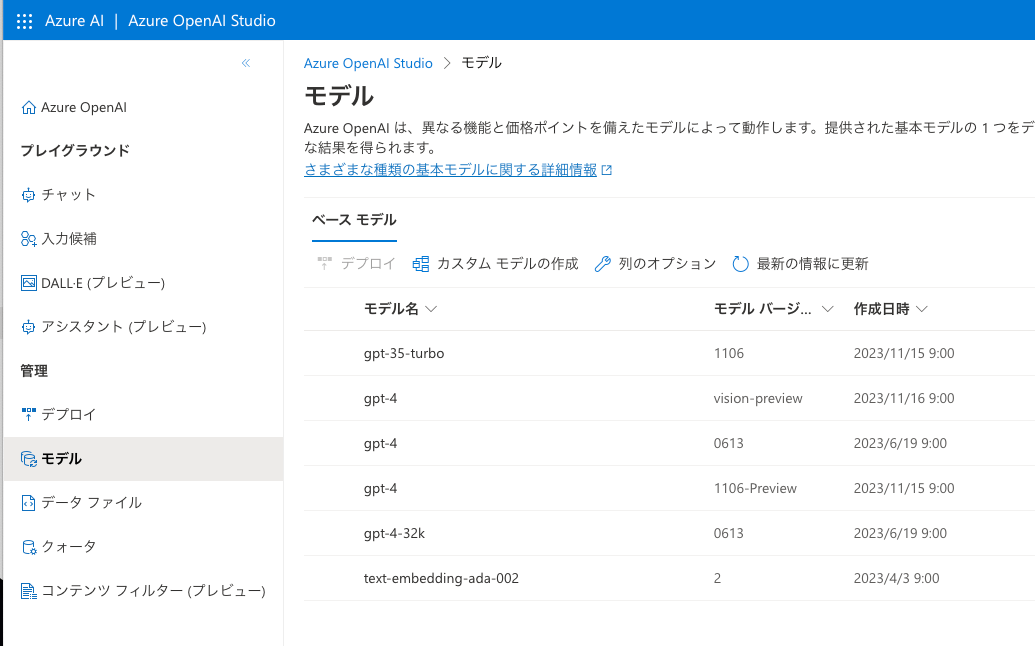Select gpt-4 vision-preview model row
This screenshot has height=646, width=1035.
[669, 399]
